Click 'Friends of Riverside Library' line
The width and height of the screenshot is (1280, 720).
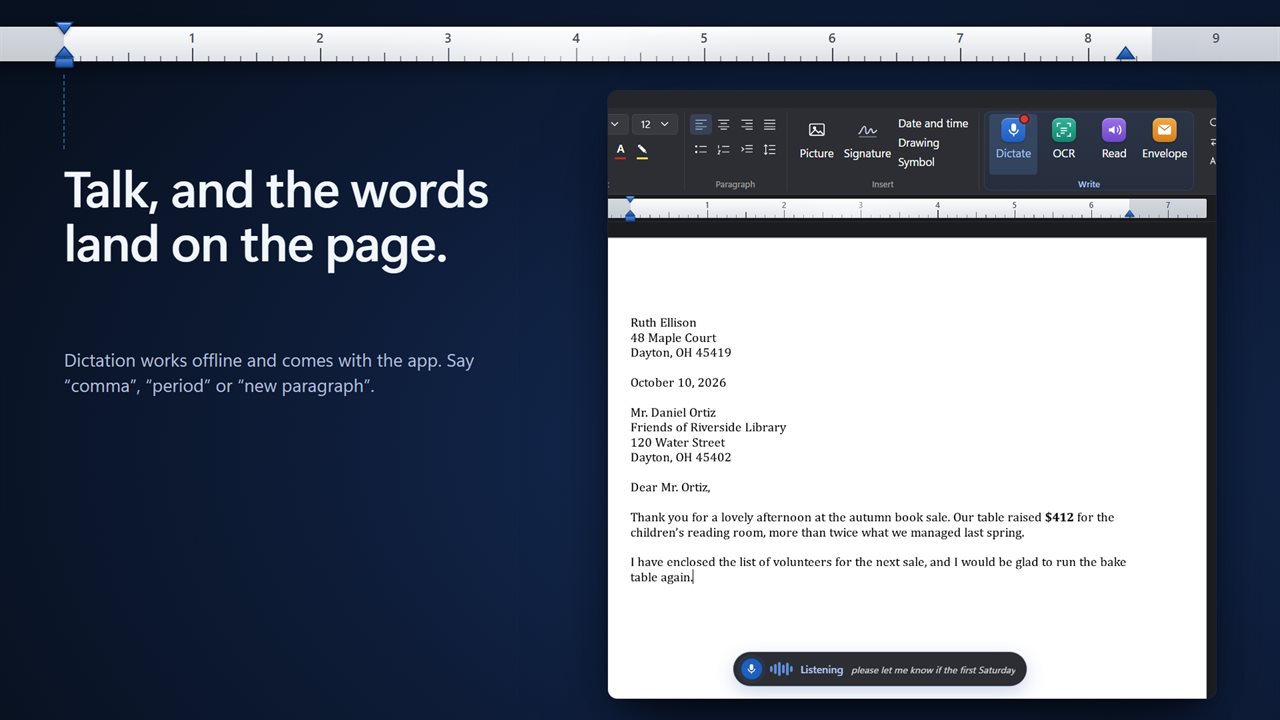708,427
